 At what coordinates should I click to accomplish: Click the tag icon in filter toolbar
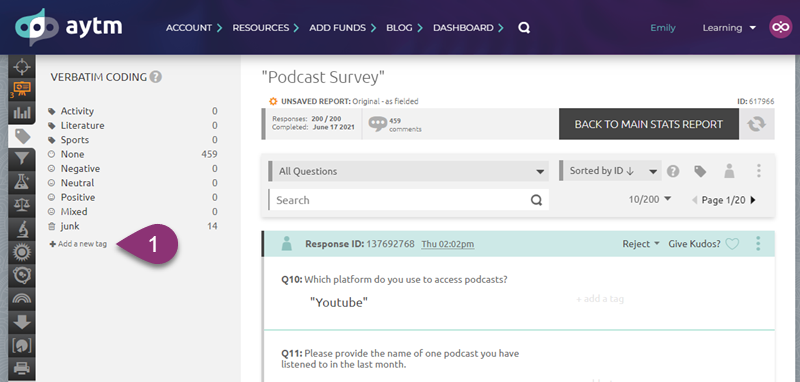pos(700,171)
